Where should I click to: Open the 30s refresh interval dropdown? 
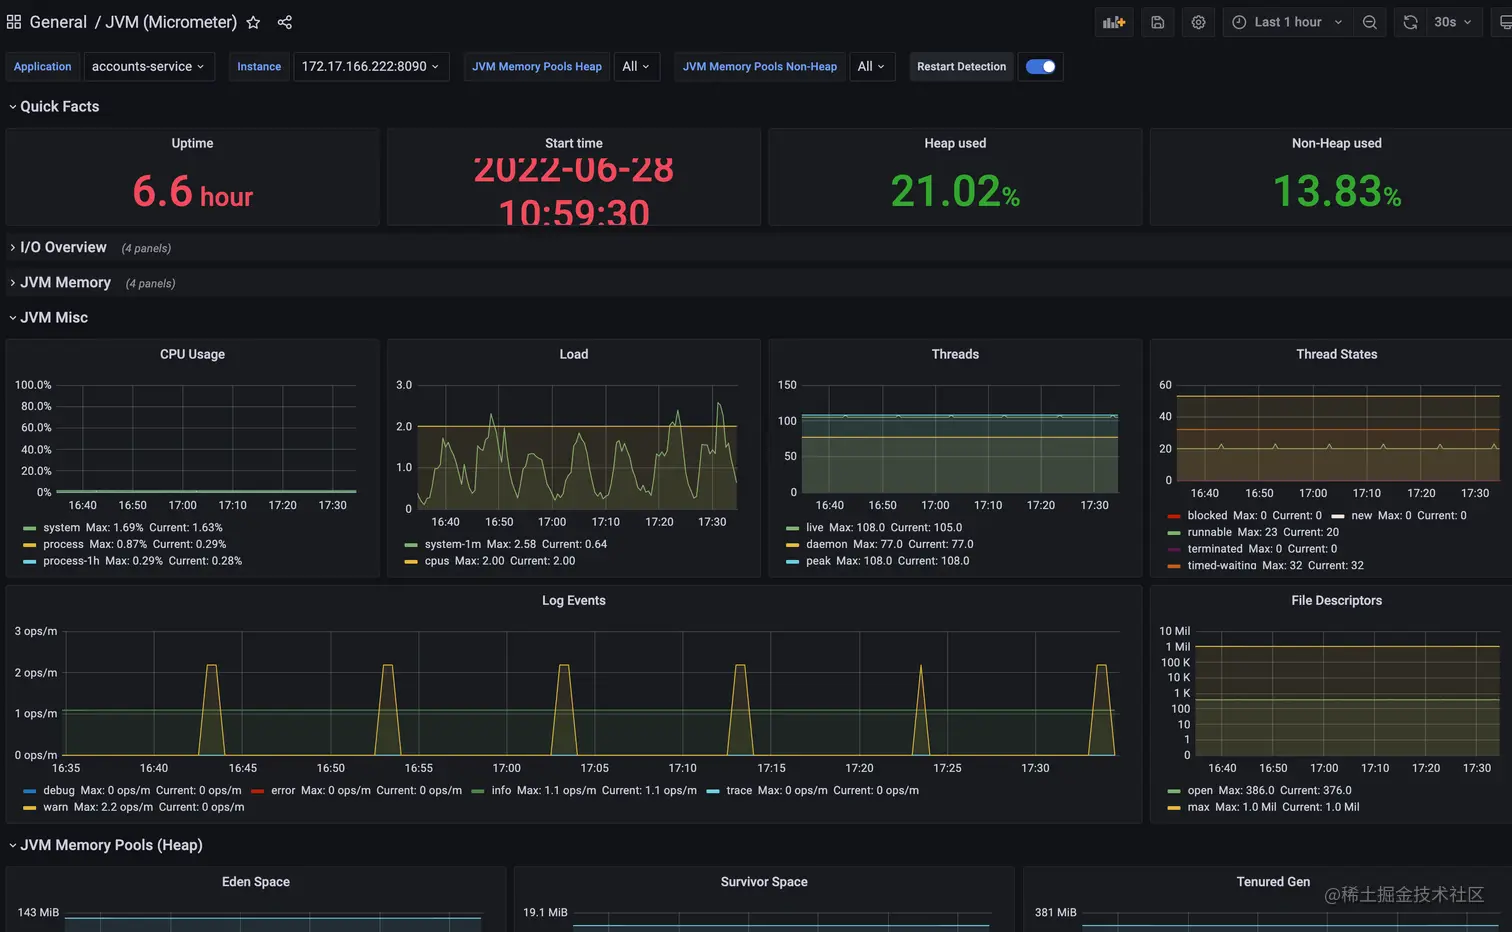(x=1453, y=22)
